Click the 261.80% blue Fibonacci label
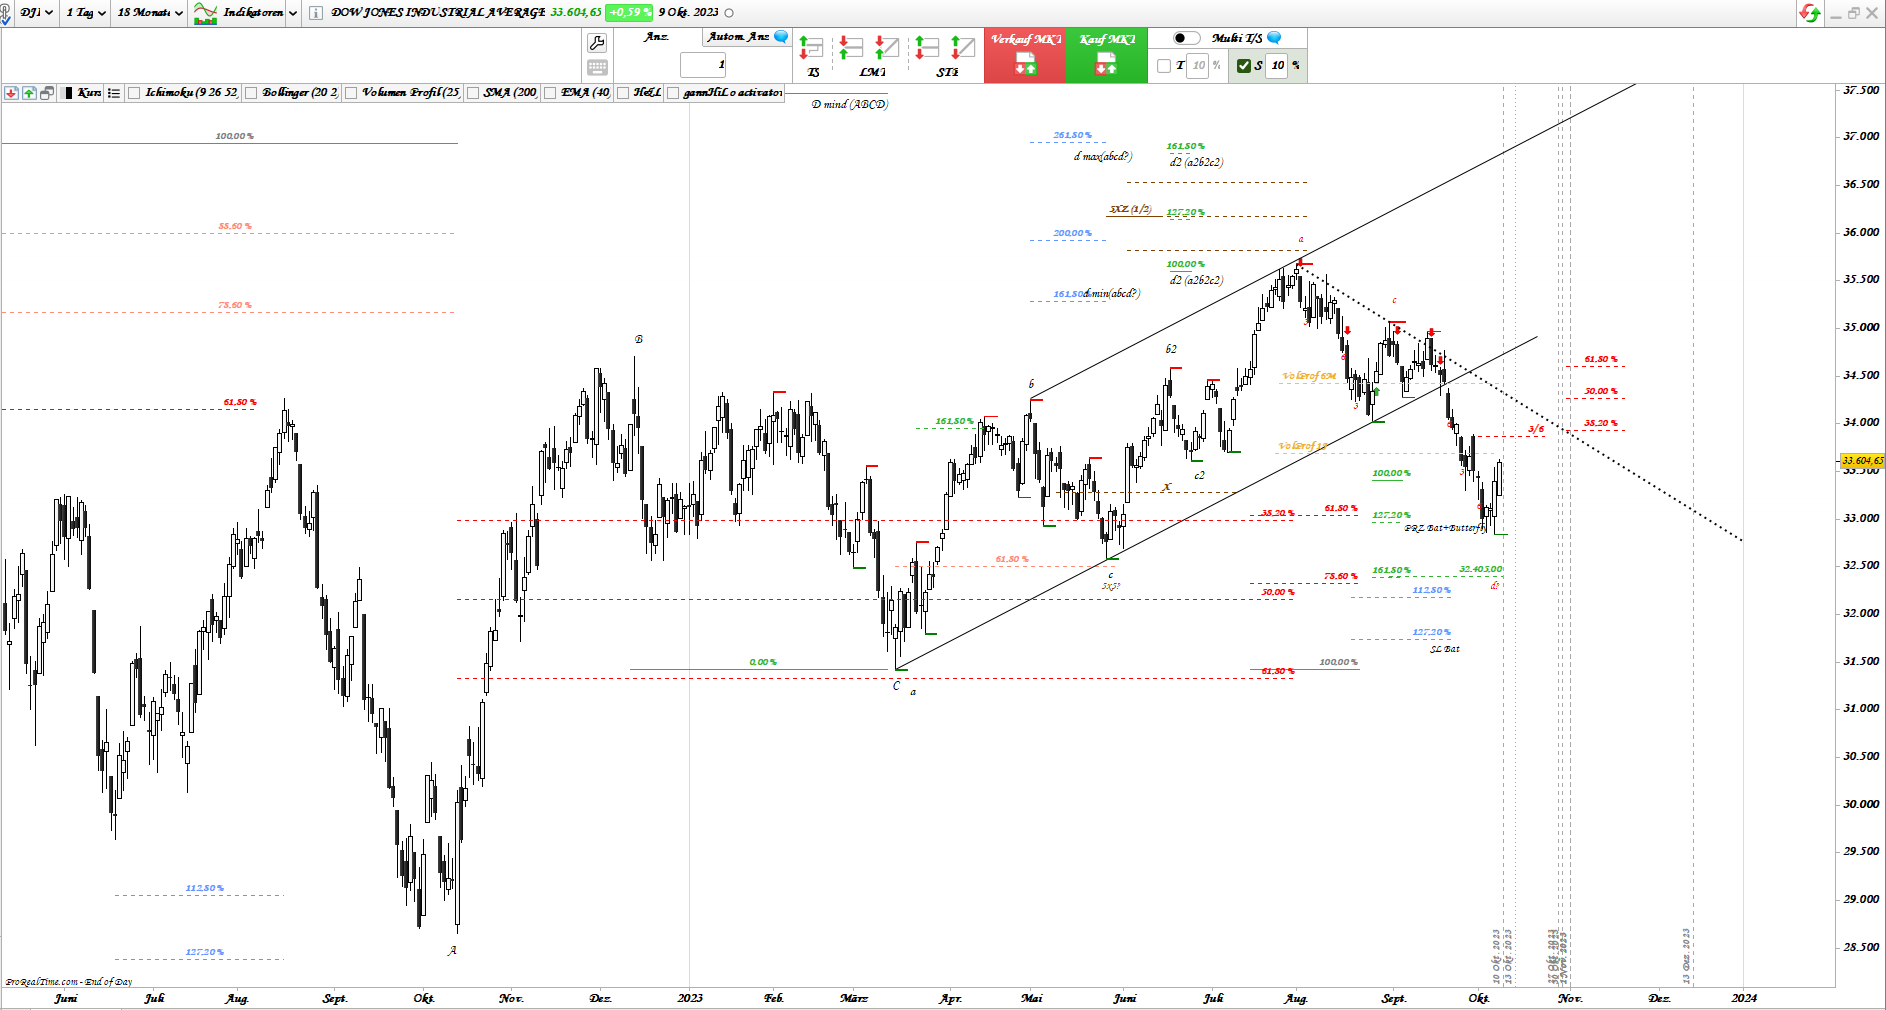This screenshot has height=1010, width=1886. [1072, 135]
